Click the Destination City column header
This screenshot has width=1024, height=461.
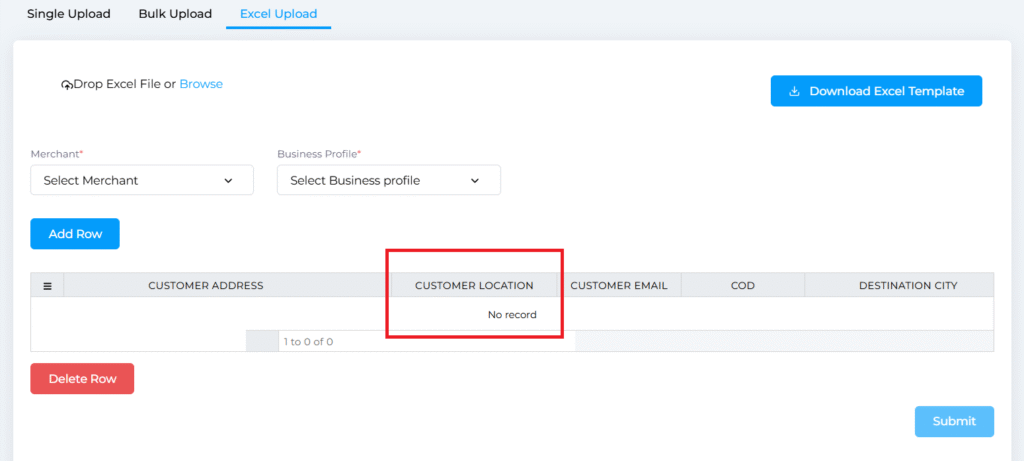[x=907, y=286]
